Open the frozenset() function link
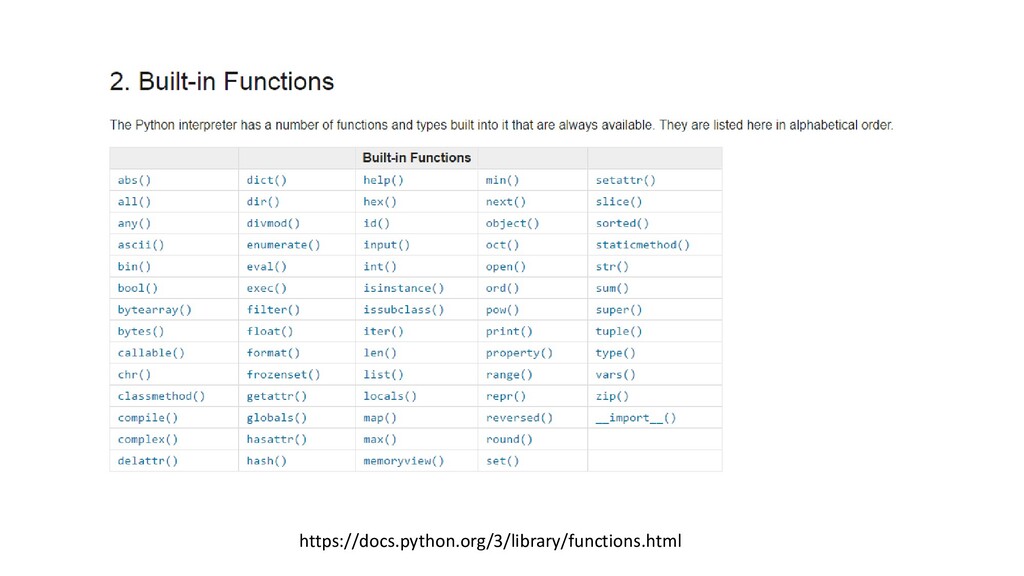This screenshot has height=576, width=1024. 283,375
